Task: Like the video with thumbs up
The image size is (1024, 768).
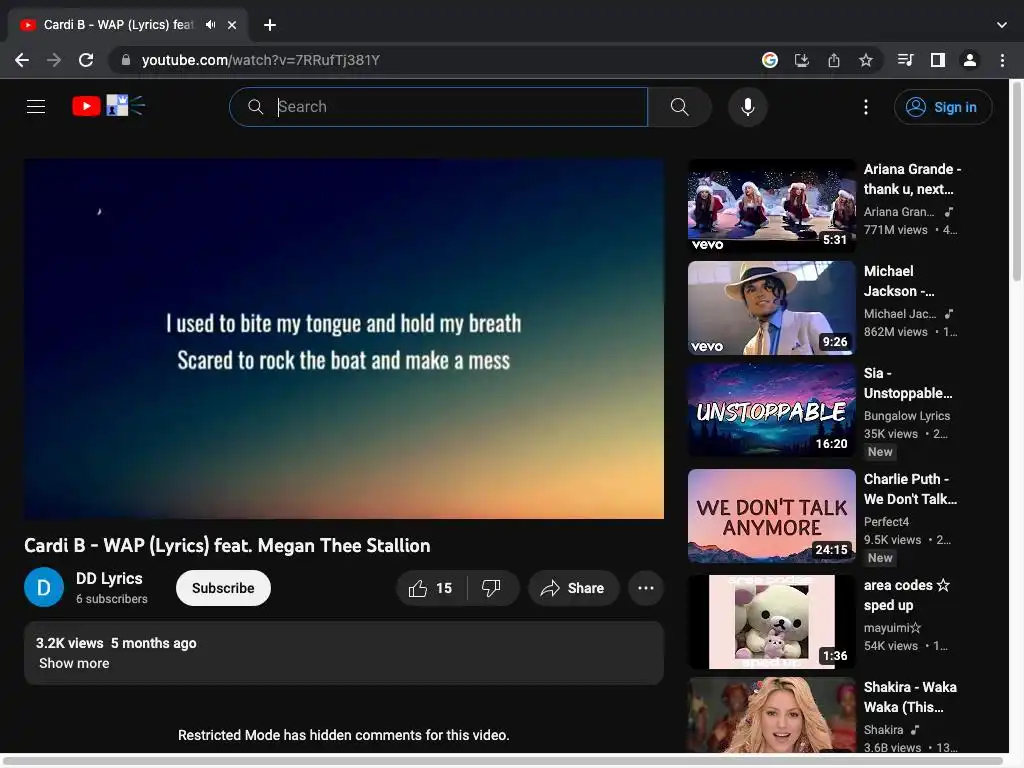Action: pyautogui.click(x=432, y=588)
